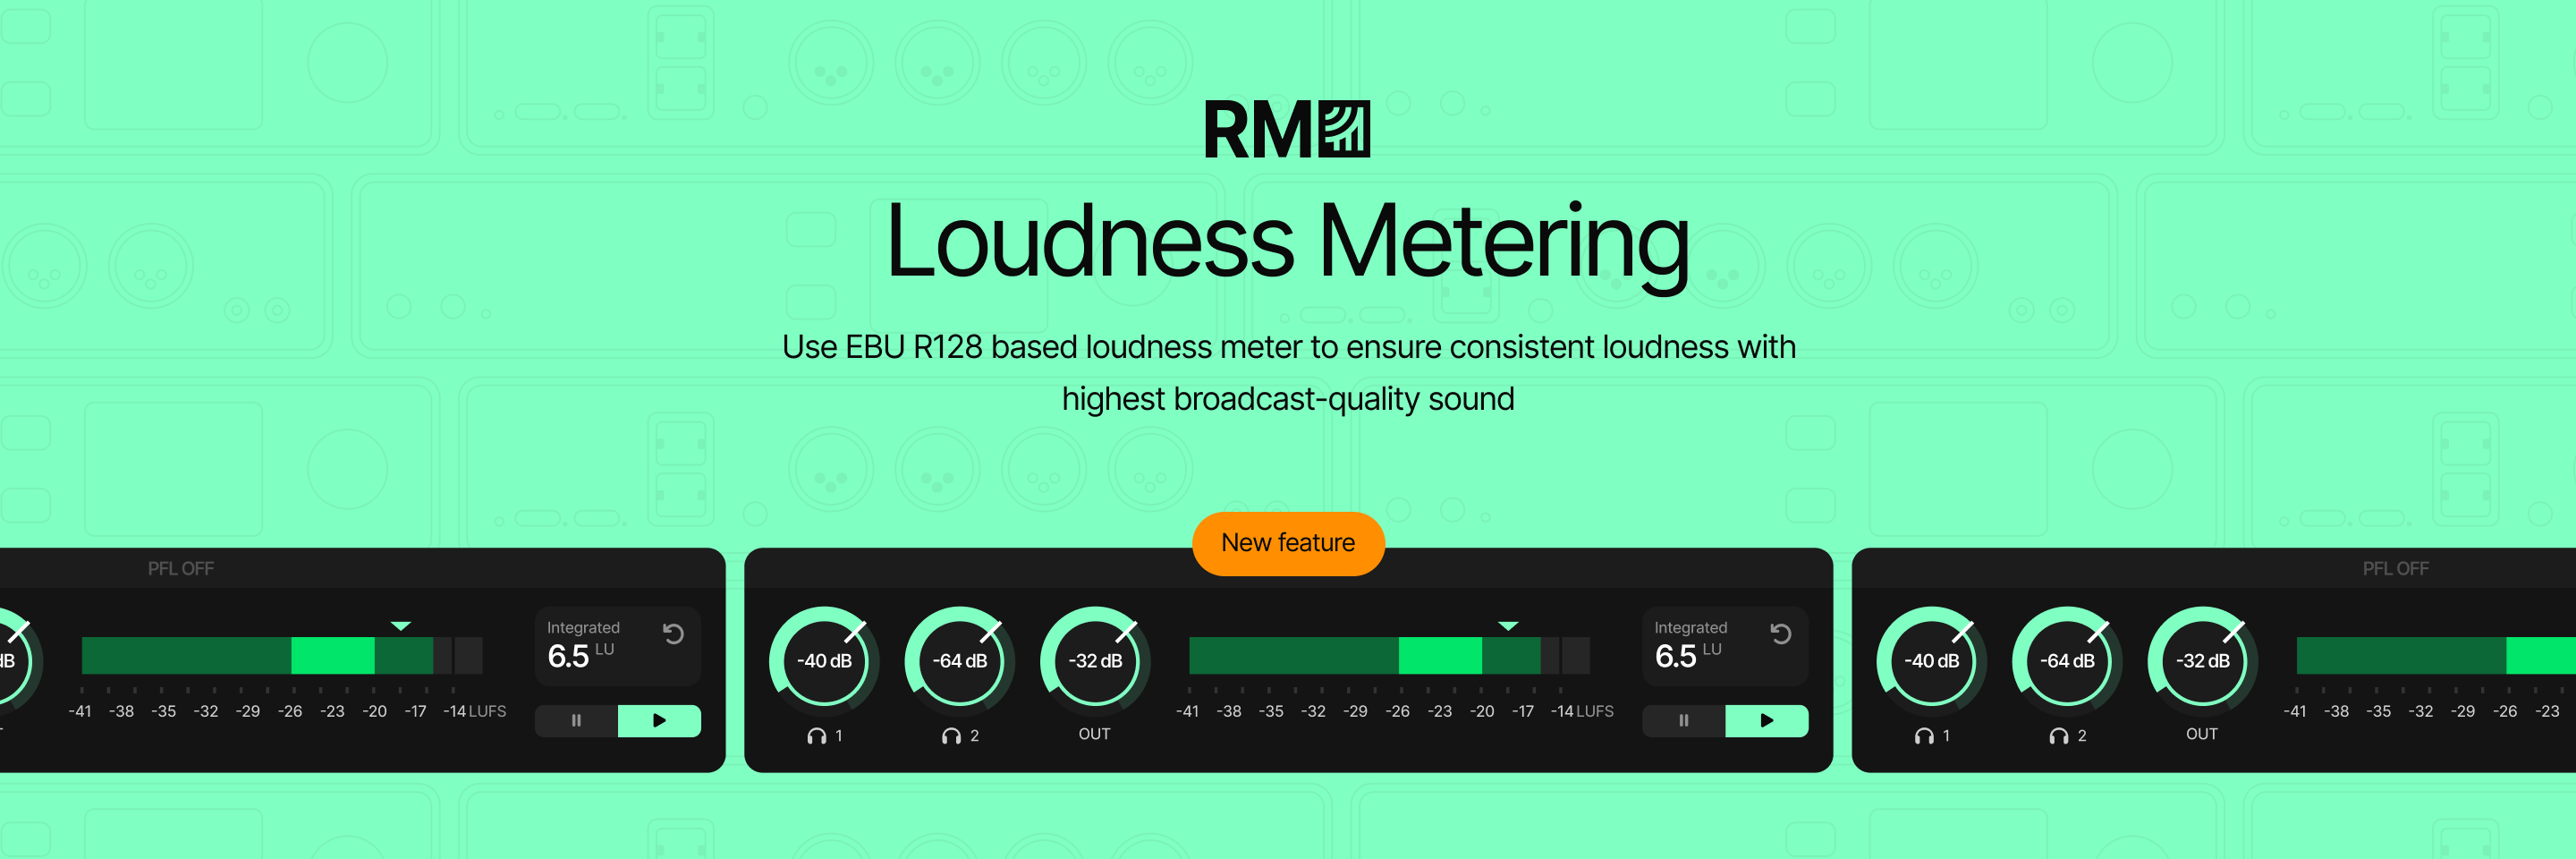2576x859 pixels.
Task: Click the -32 scale label in the middle panel
Action: click(x=1313, y=711)
